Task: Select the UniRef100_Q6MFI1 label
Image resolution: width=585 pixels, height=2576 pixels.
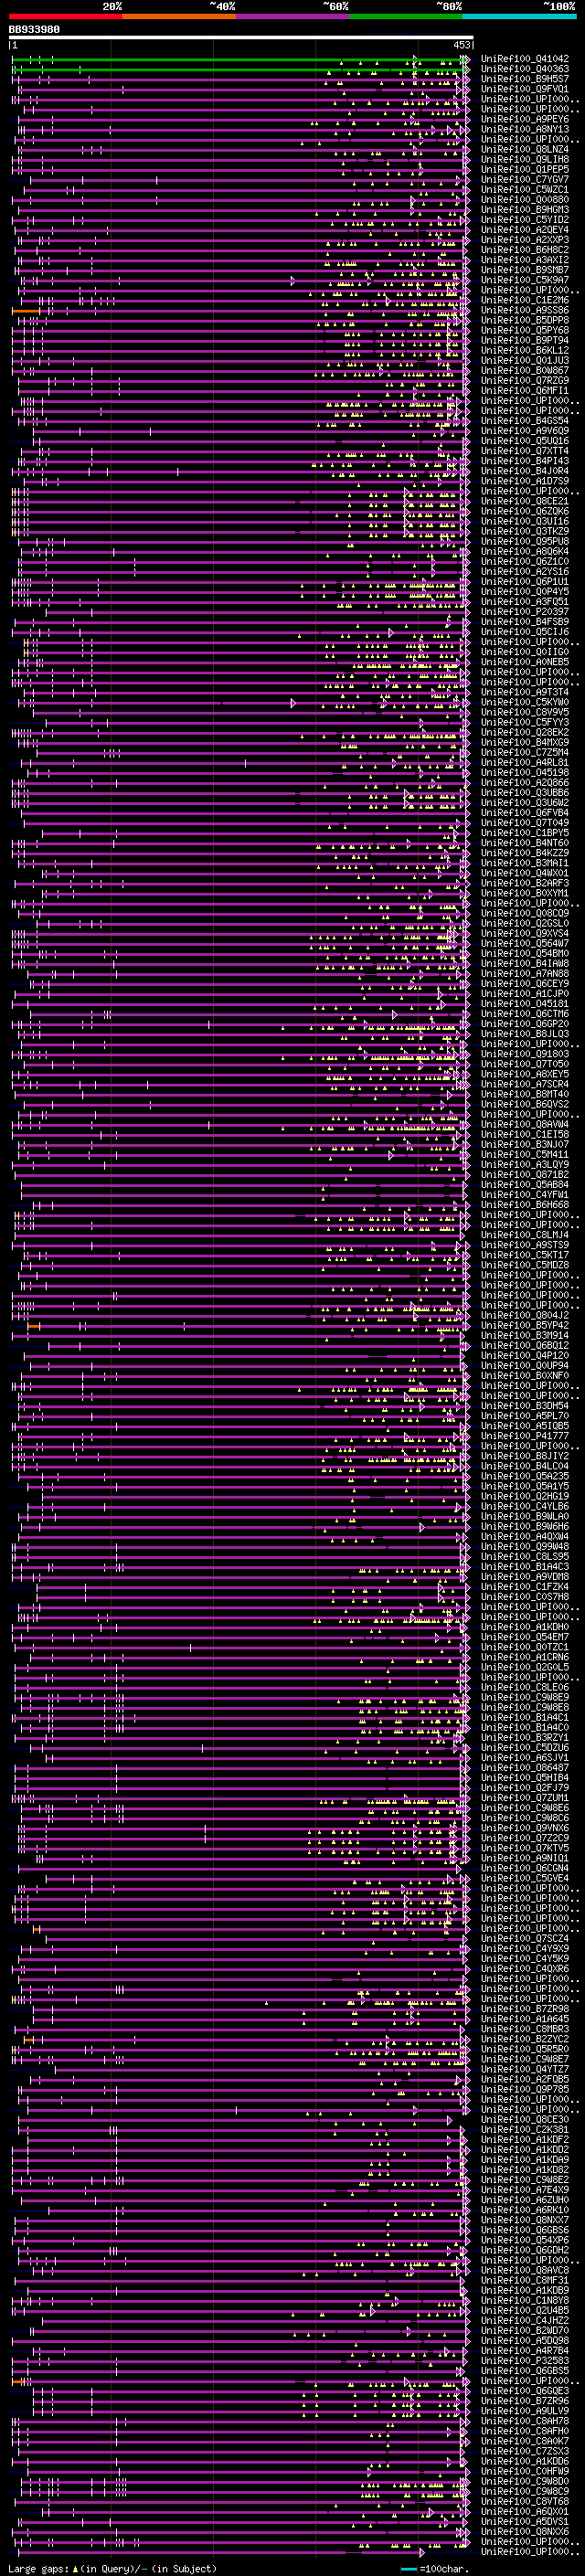Action: (525, 390)
